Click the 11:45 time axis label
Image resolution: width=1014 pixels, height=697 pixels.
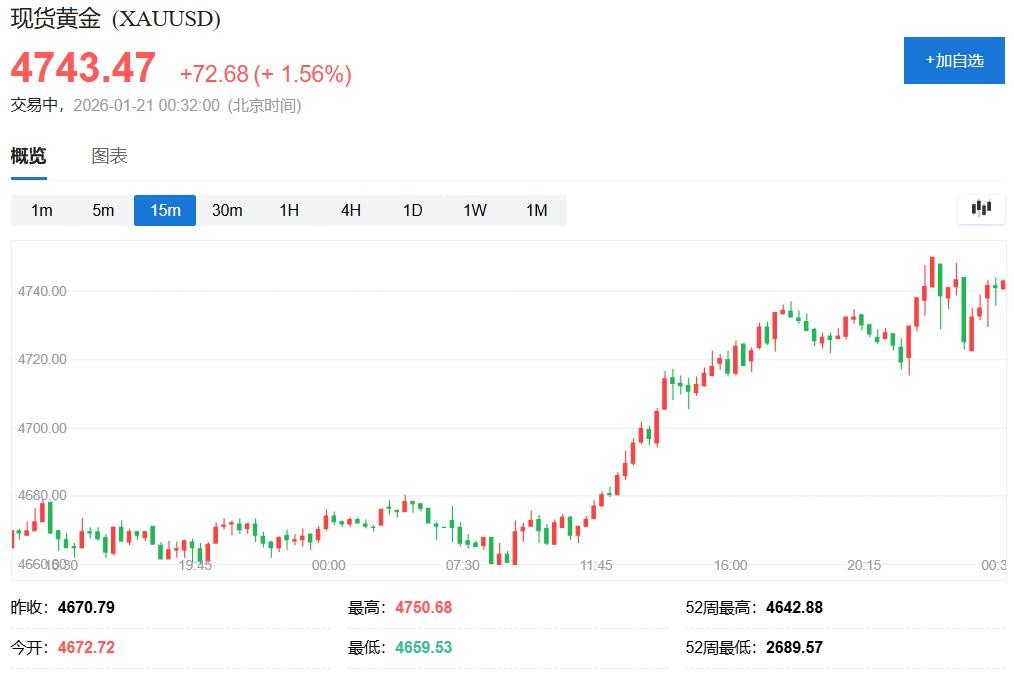pos(596,565)
